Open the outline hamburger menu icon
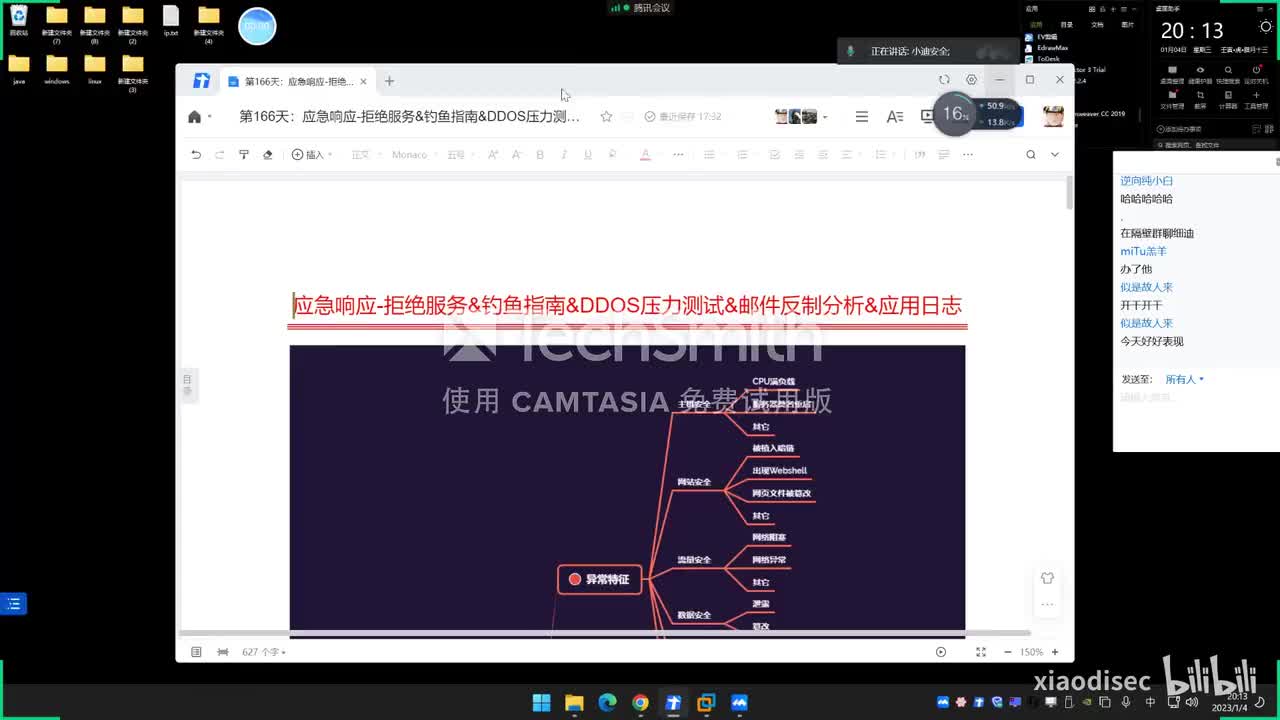This screenshot has height=720, width=1280. click(x=862, y=117)
